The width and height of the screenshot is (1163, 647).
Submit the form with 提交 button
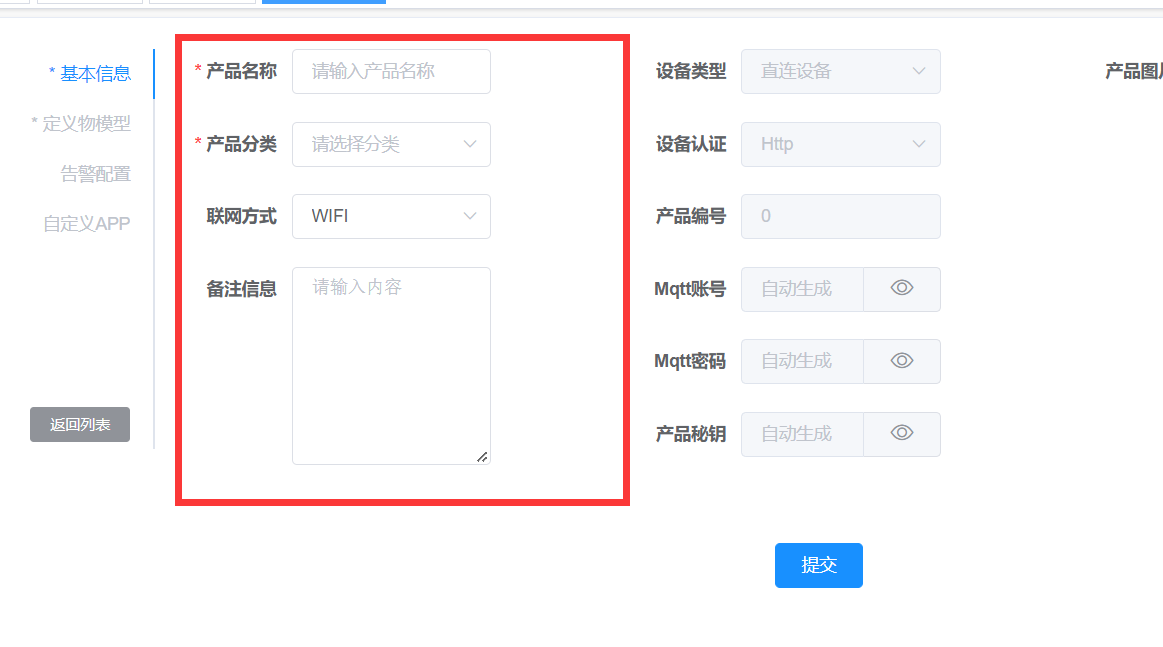(818, 565)
